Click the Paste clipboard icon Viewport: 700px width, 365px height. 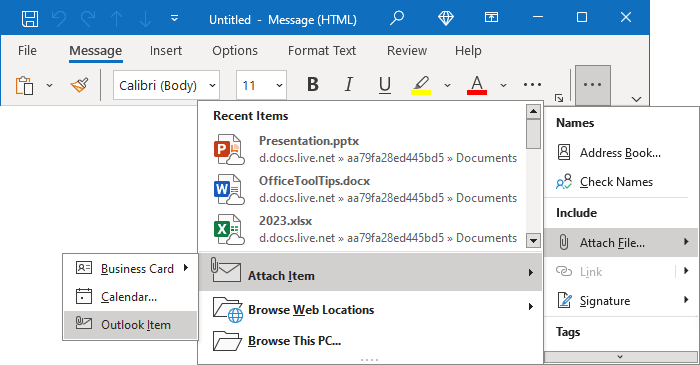25,85
